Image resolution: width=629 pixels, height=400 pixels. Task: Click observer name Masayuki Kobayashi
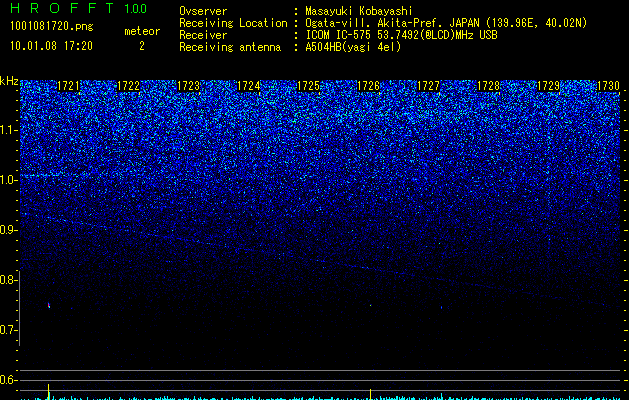pos(359,12)
